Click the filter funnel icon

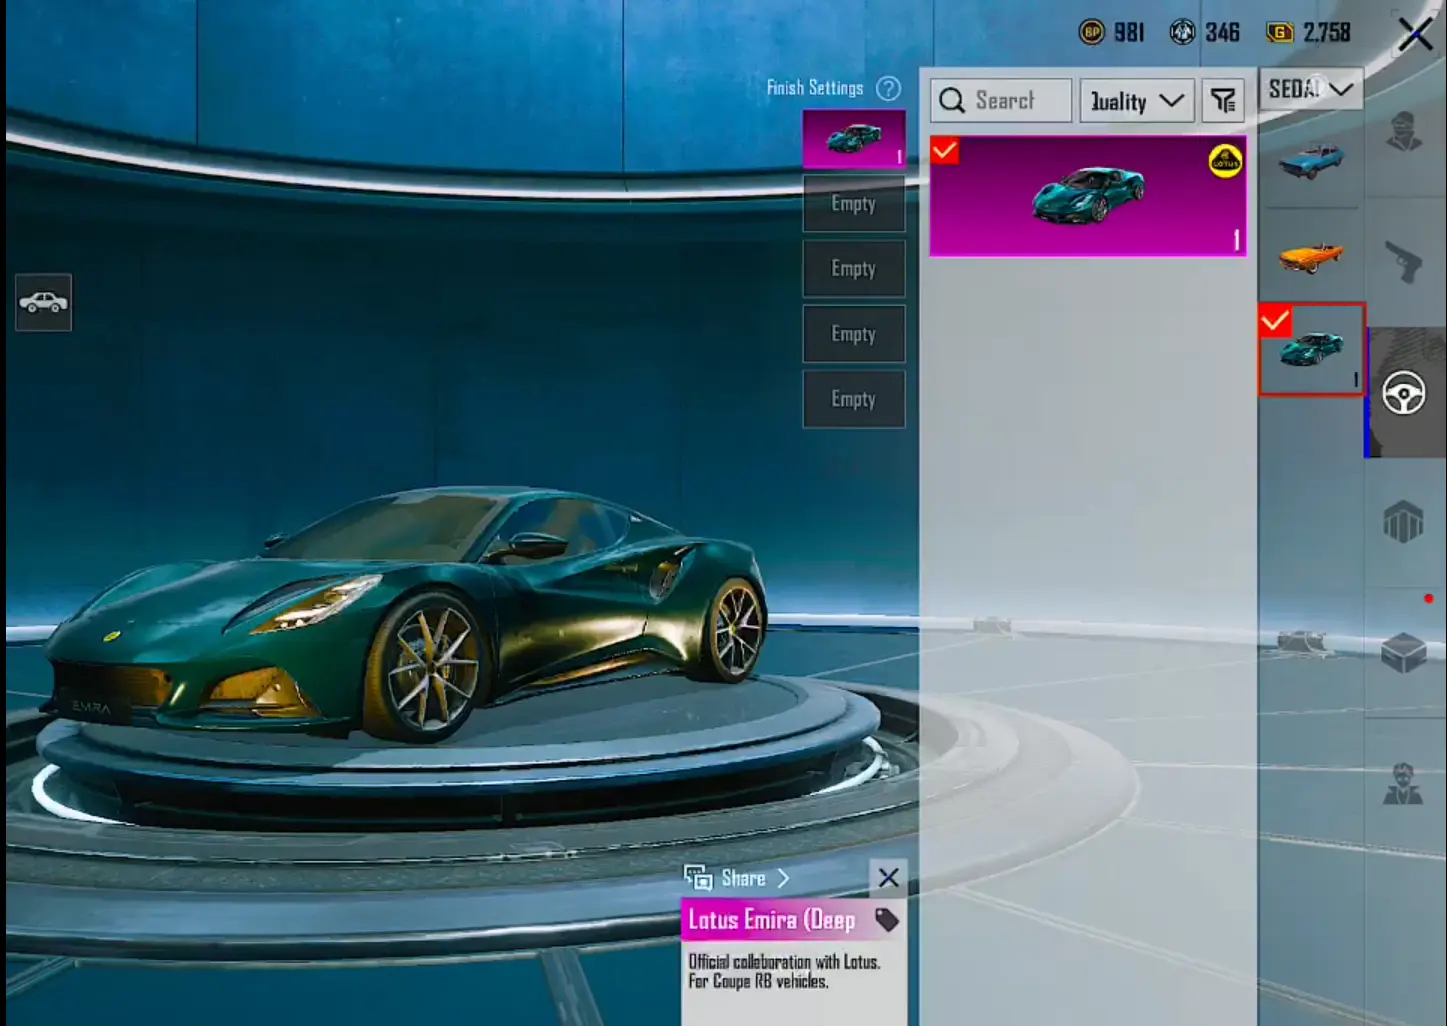tap(1223, 101)
